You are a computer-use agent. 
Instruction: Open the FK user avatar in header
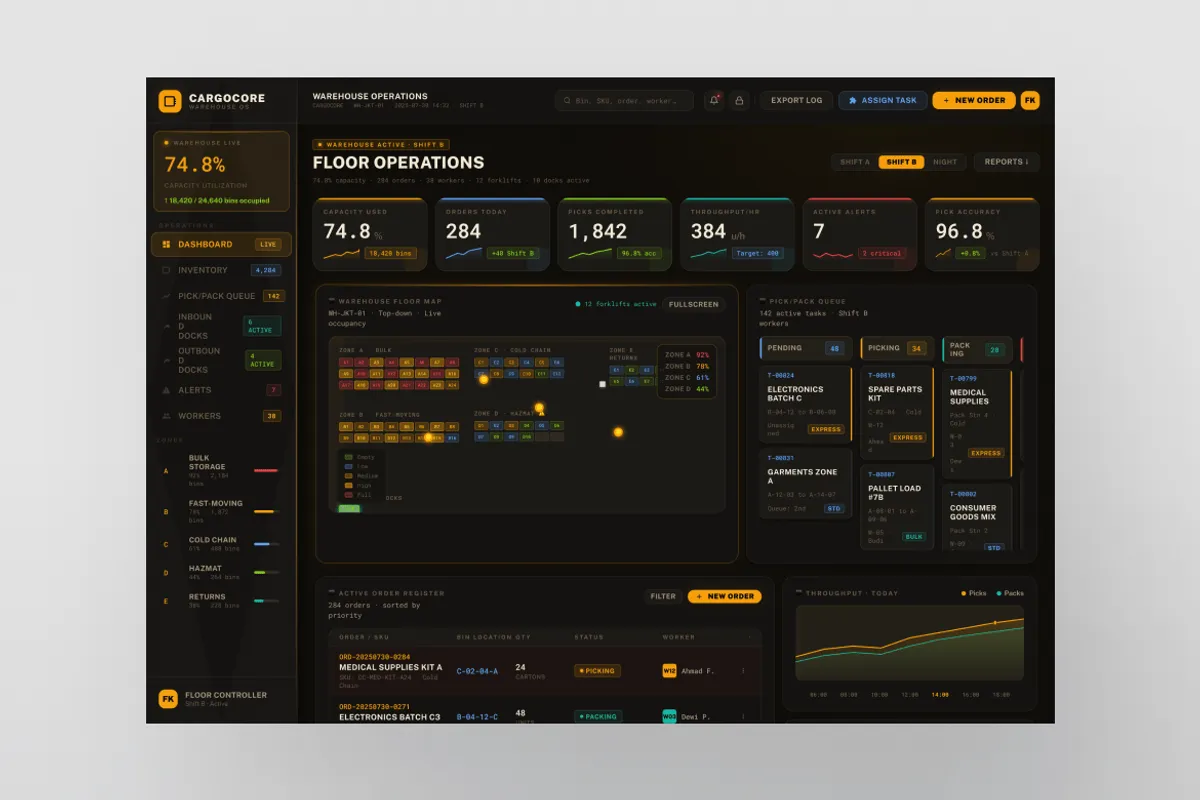point(1030,100)
